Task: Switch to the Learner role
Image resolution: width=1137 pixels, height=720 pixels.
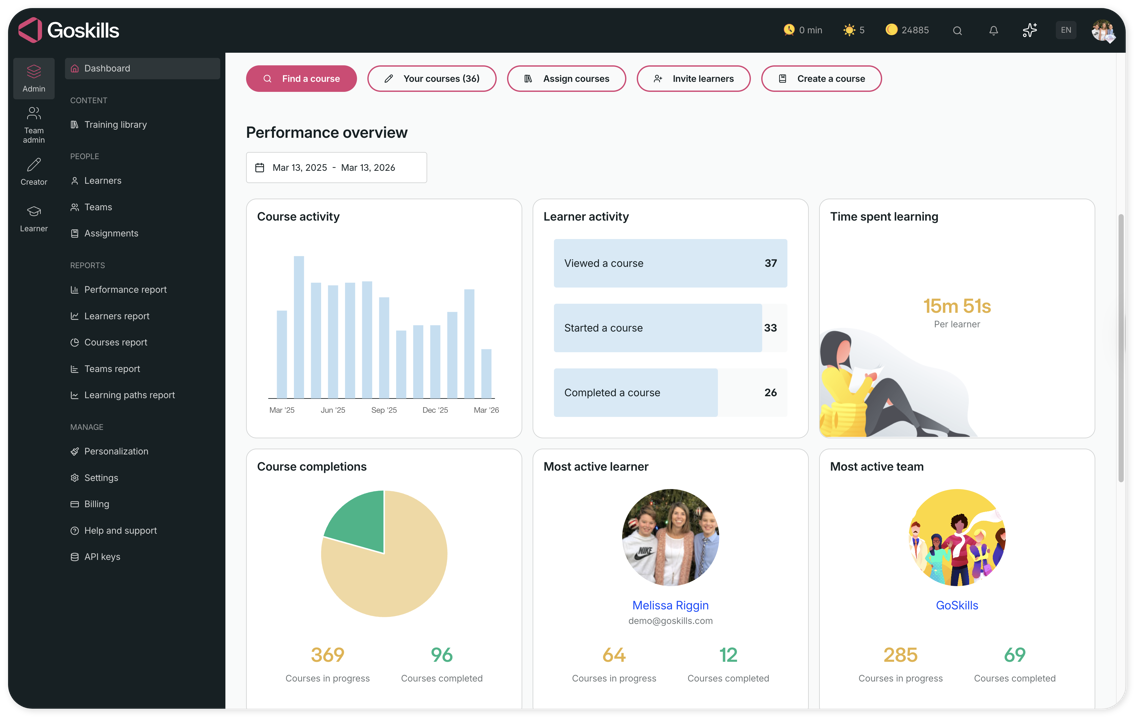Action: click(33, 218)
